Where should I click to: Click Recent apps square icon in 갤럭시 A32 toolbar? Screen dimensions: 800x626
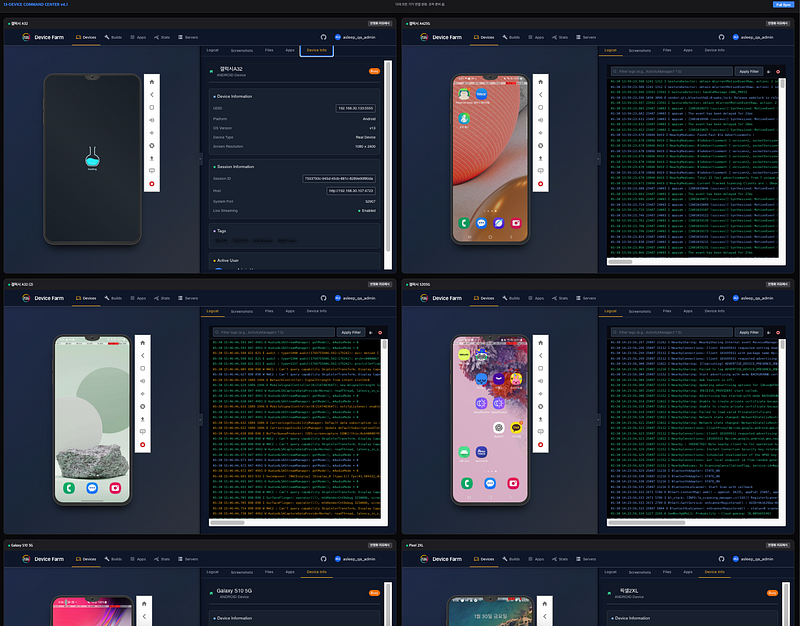pos(152,107)
